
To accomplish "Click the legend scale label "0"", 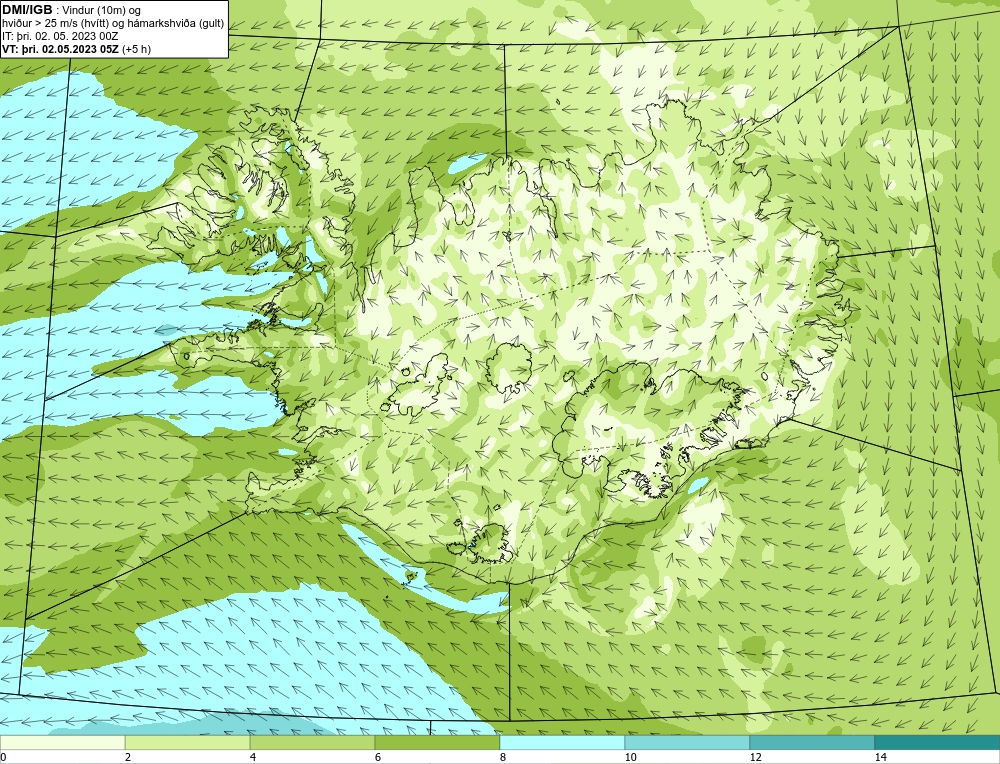I will click(x=3, y=757).
